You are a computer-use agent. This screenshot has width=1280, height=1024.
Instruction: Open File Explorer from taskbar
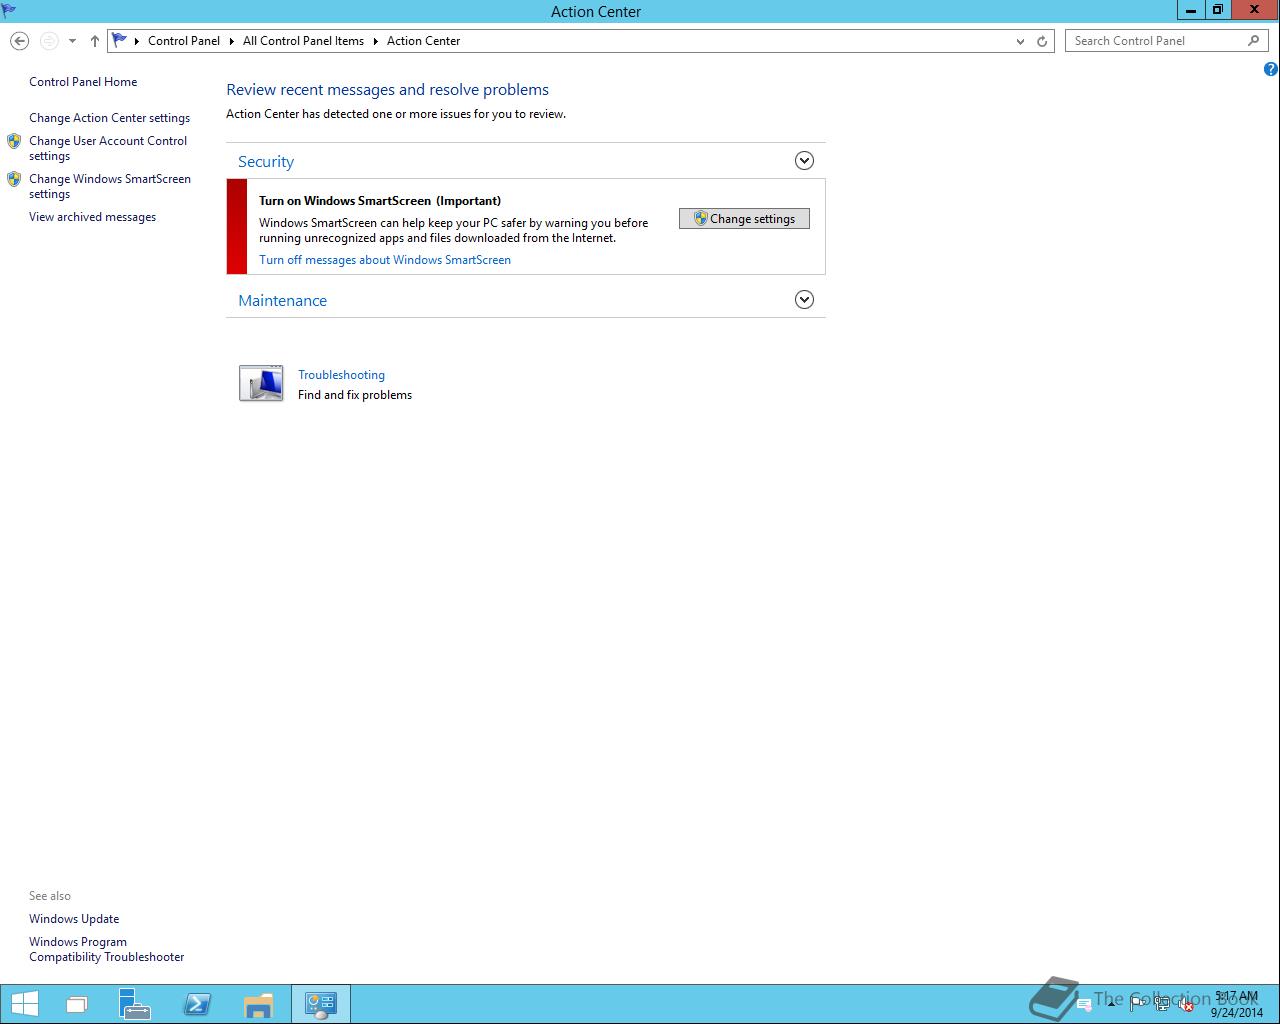[259, 1004]
